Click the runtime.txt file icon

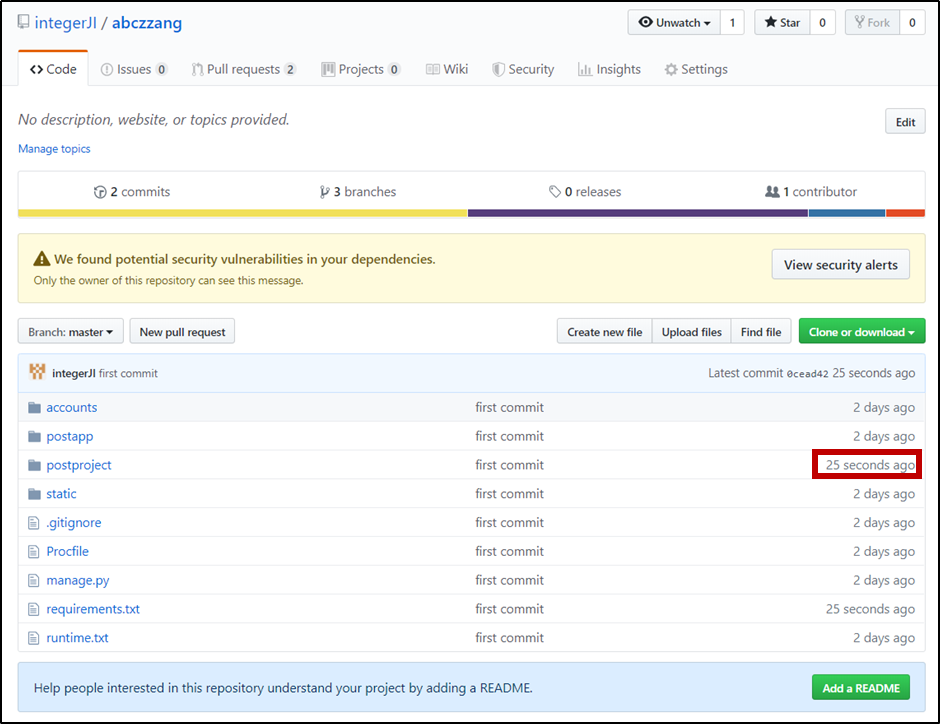click(34, 638)
